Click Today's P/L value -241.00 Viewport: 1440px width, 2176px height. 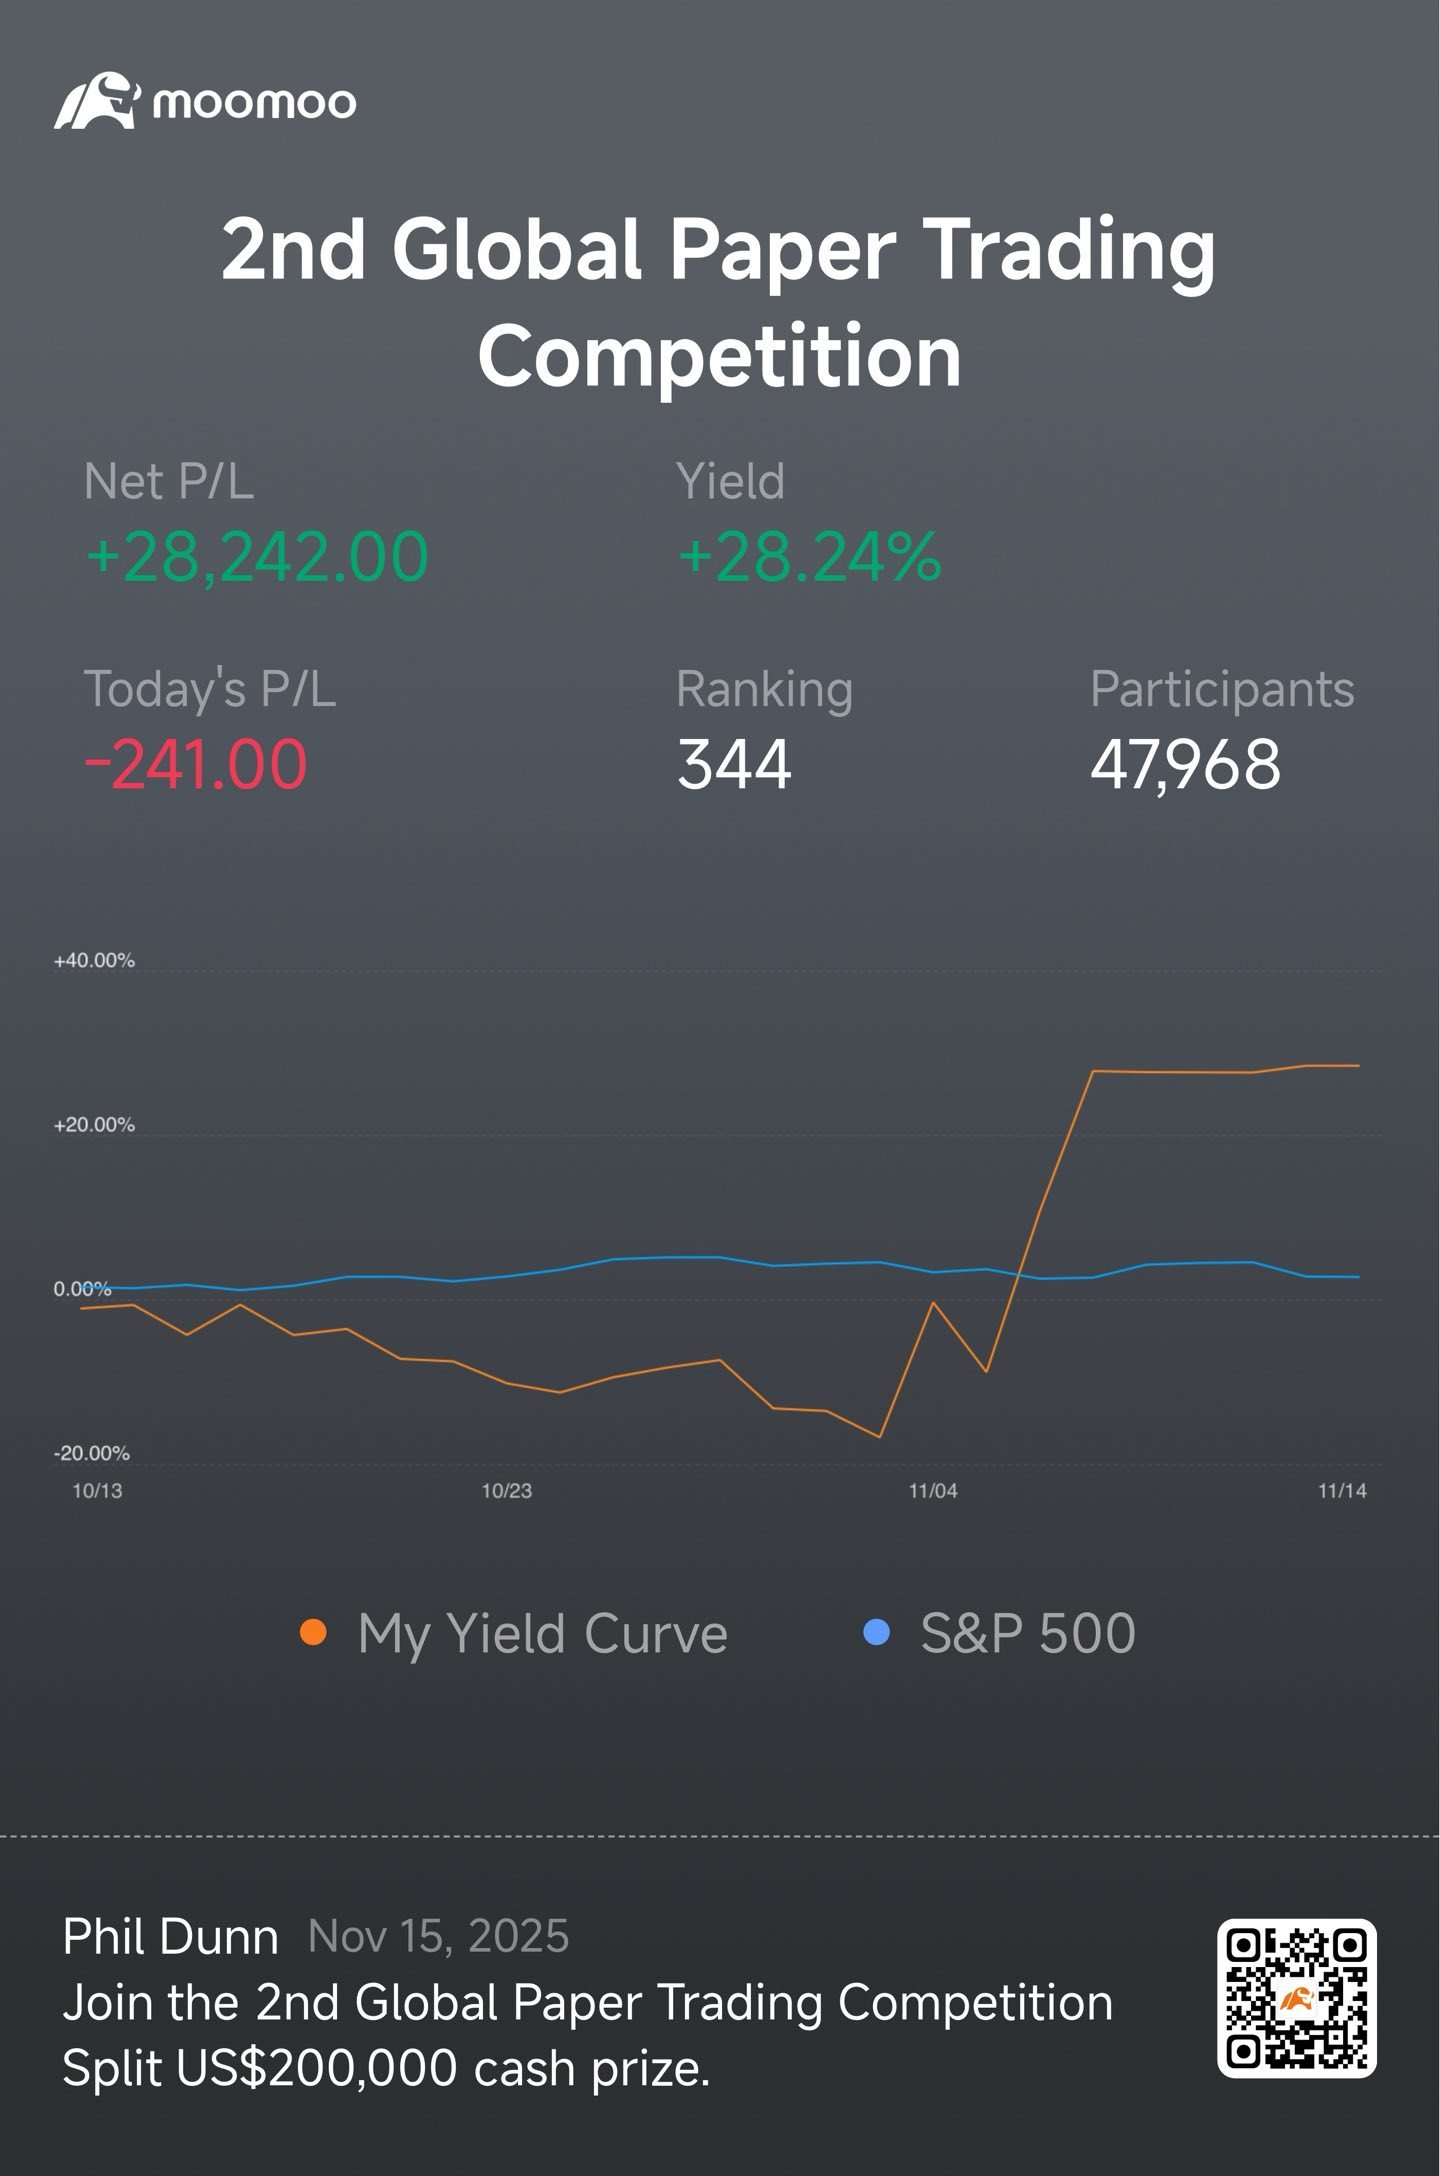(195, 765)
